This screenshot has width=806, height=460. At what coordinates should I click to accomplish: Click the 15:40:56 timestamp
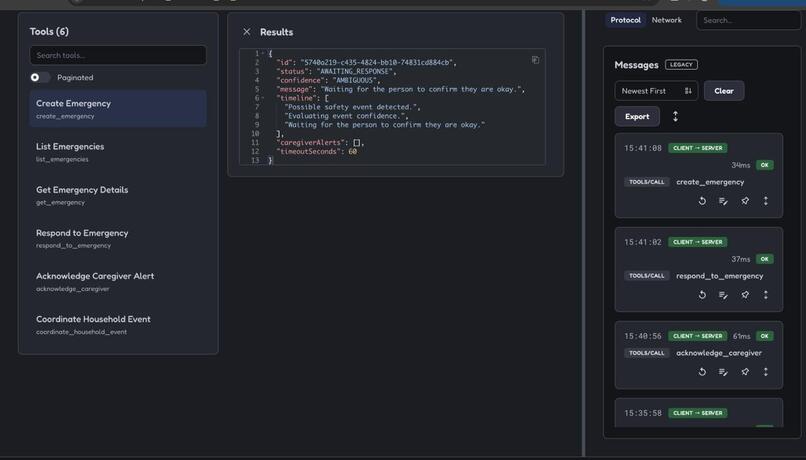point(643,336)
